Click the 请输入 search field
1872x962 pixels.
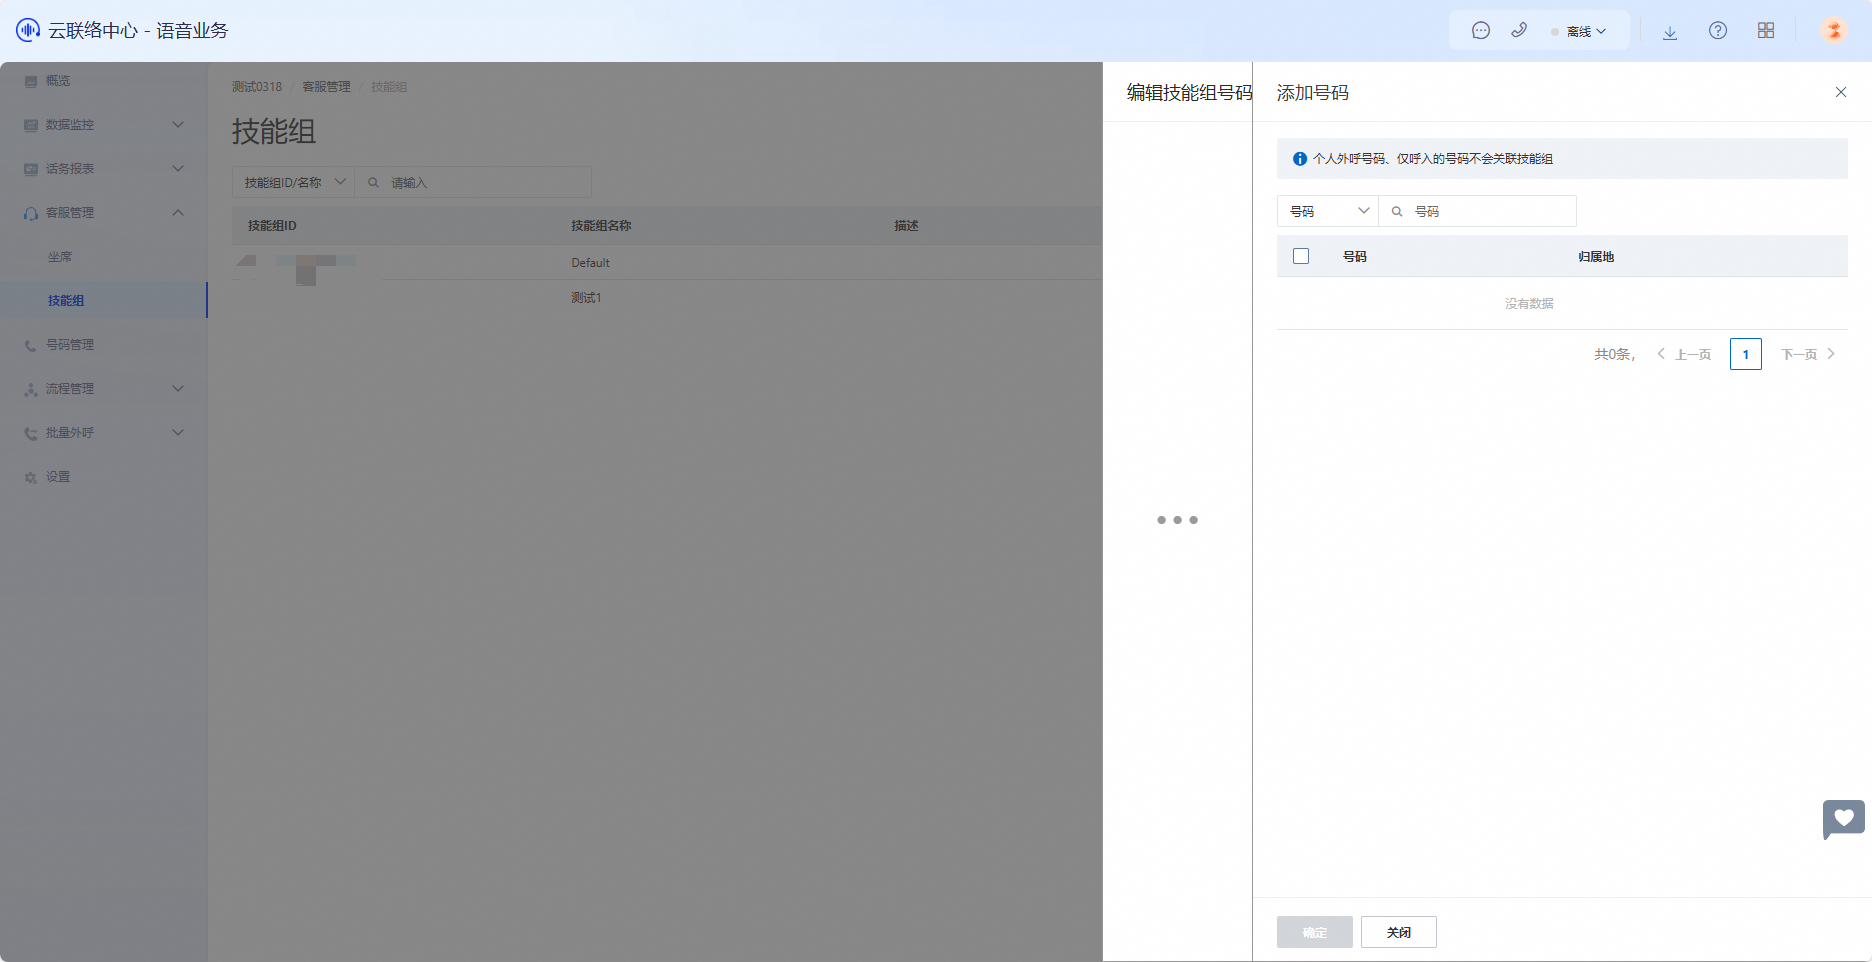click(x=473, y=182)
